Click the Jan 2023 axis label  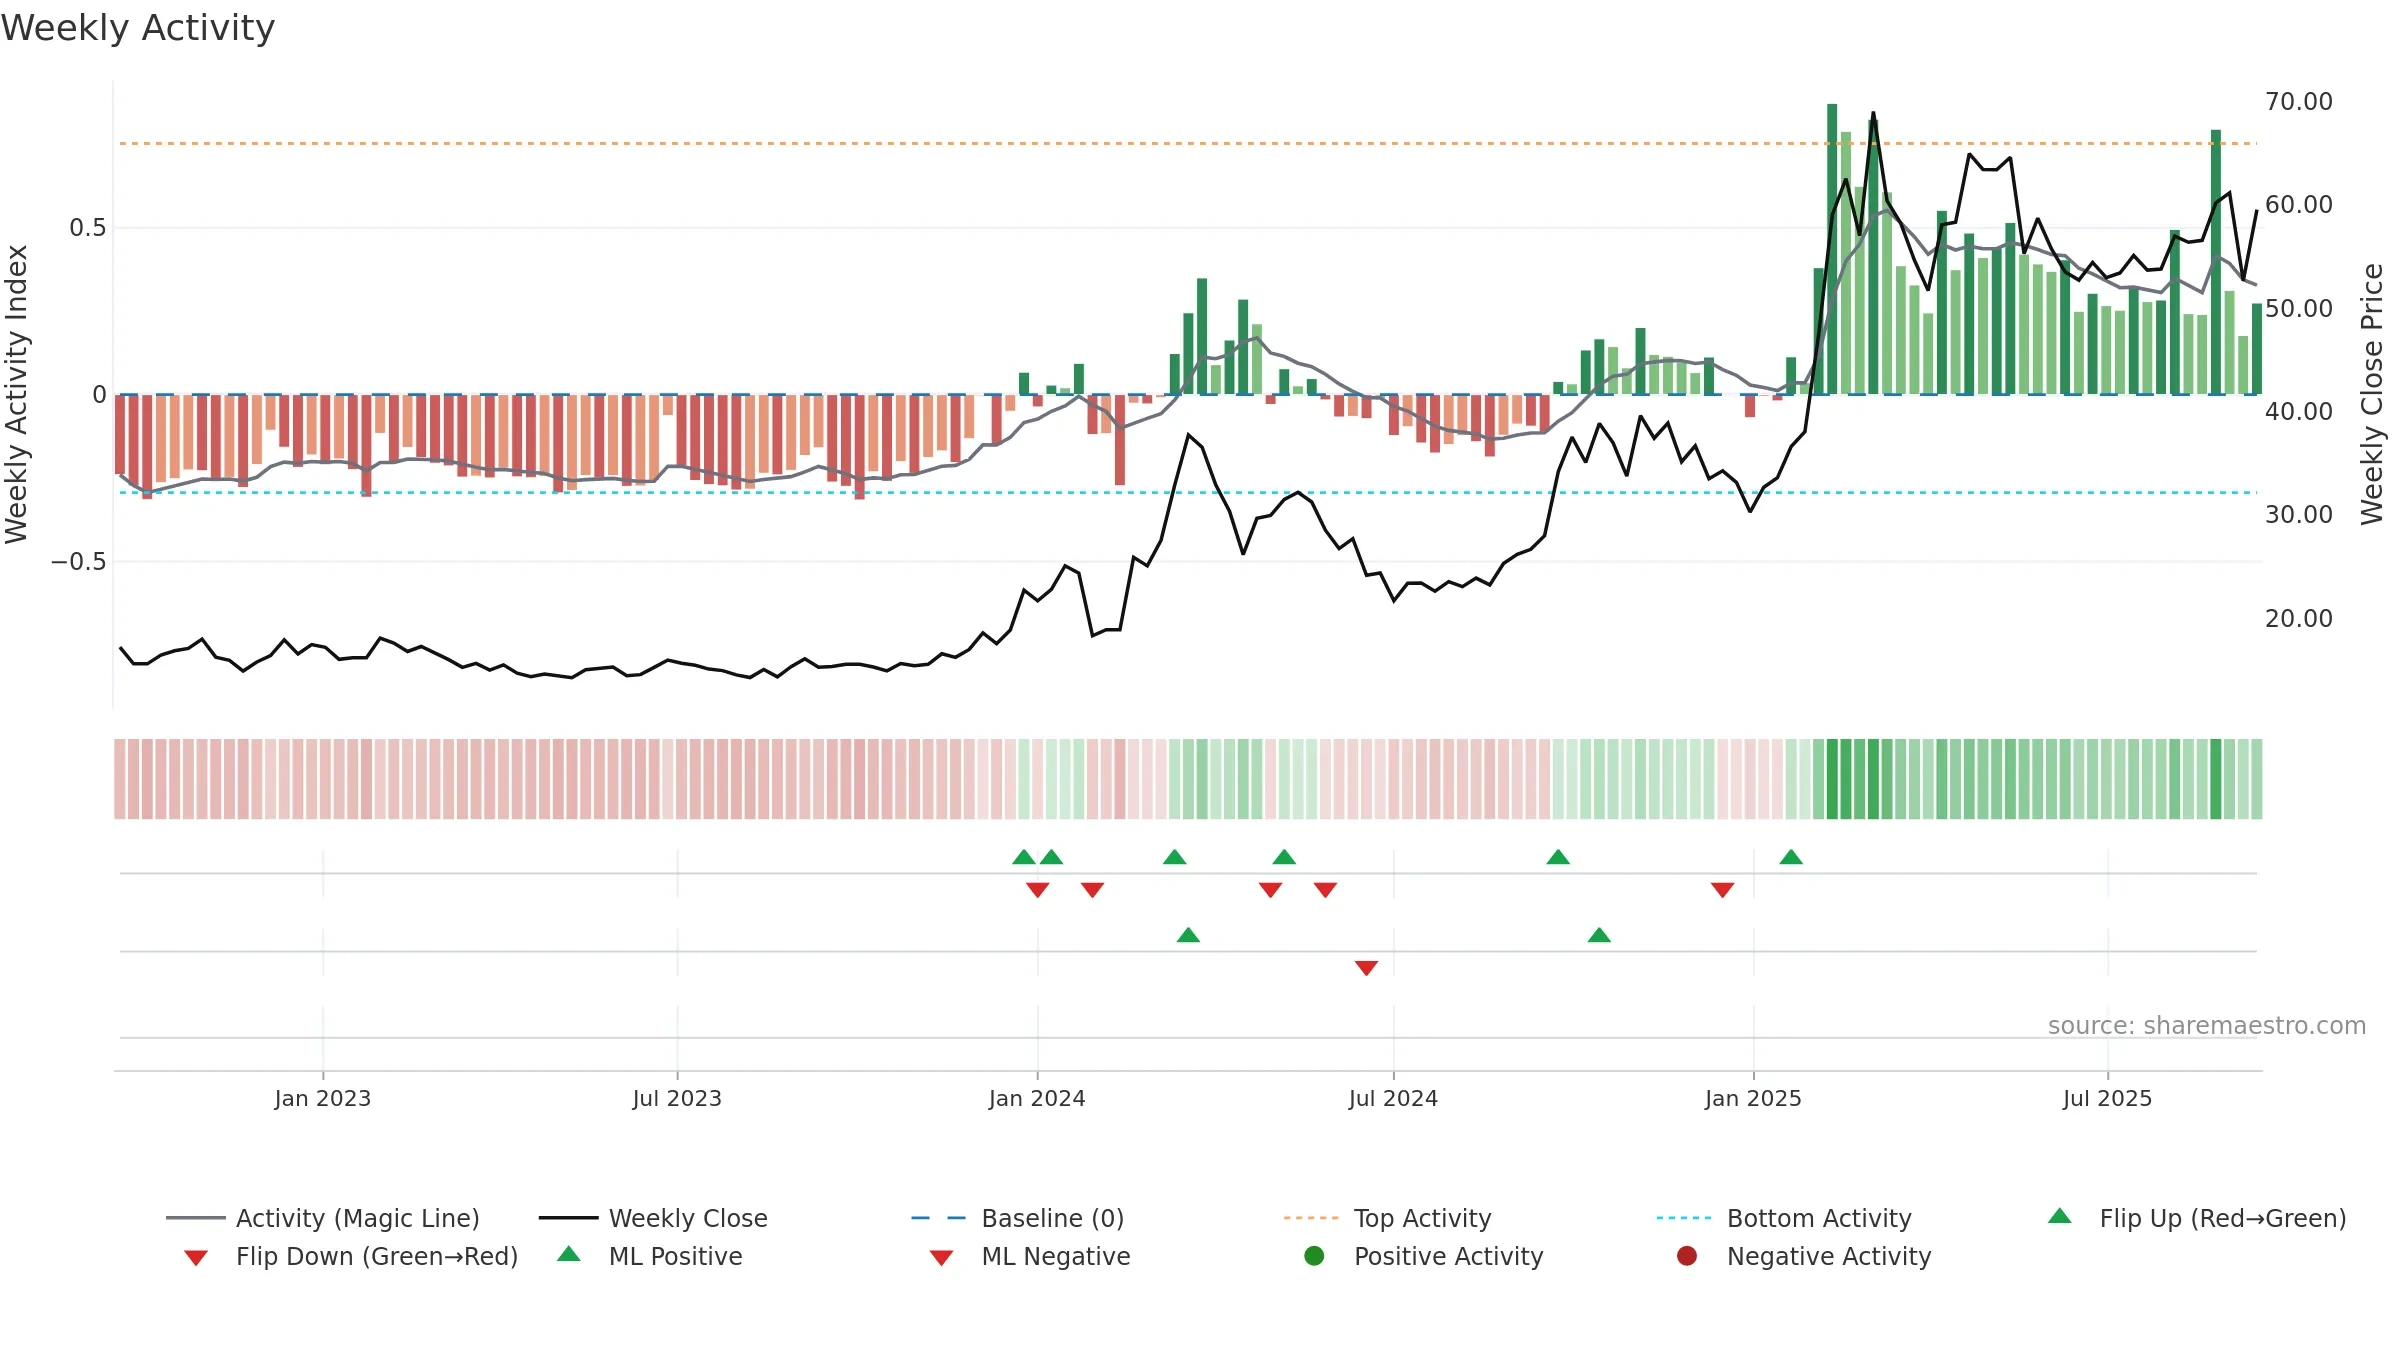point(323,1098)
